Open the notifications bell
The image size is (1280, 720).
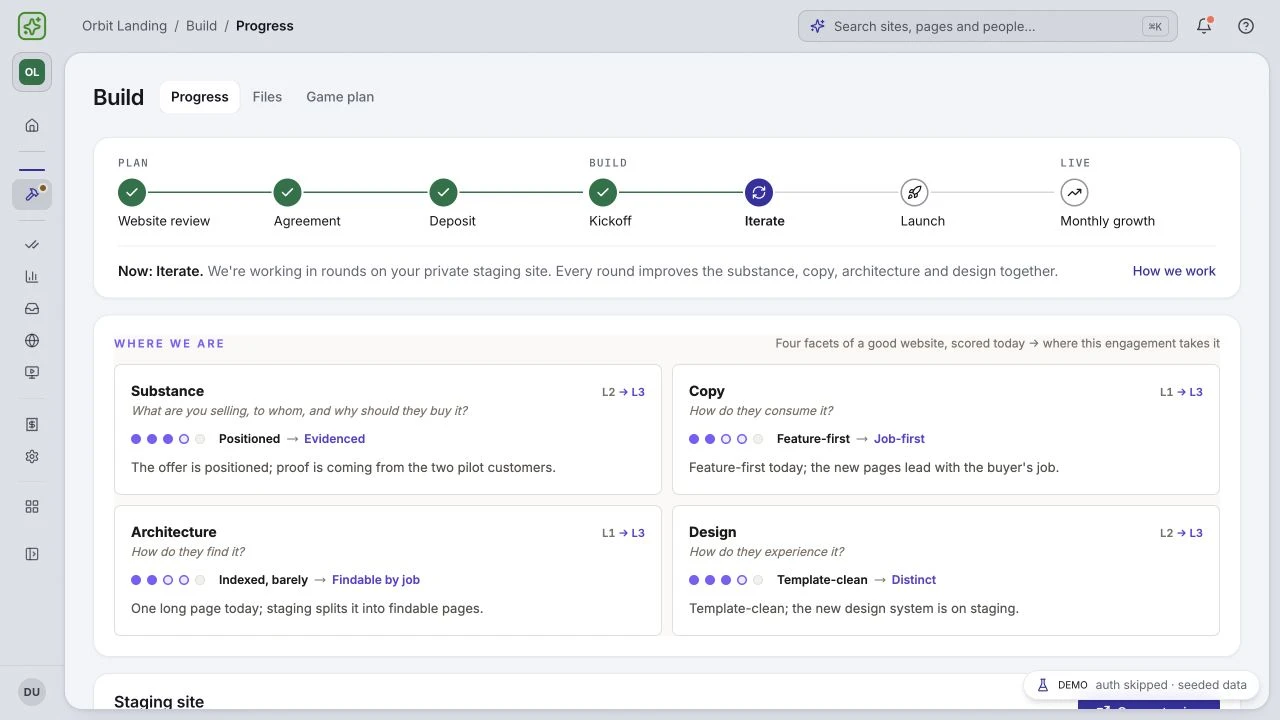click(1204, 26)
